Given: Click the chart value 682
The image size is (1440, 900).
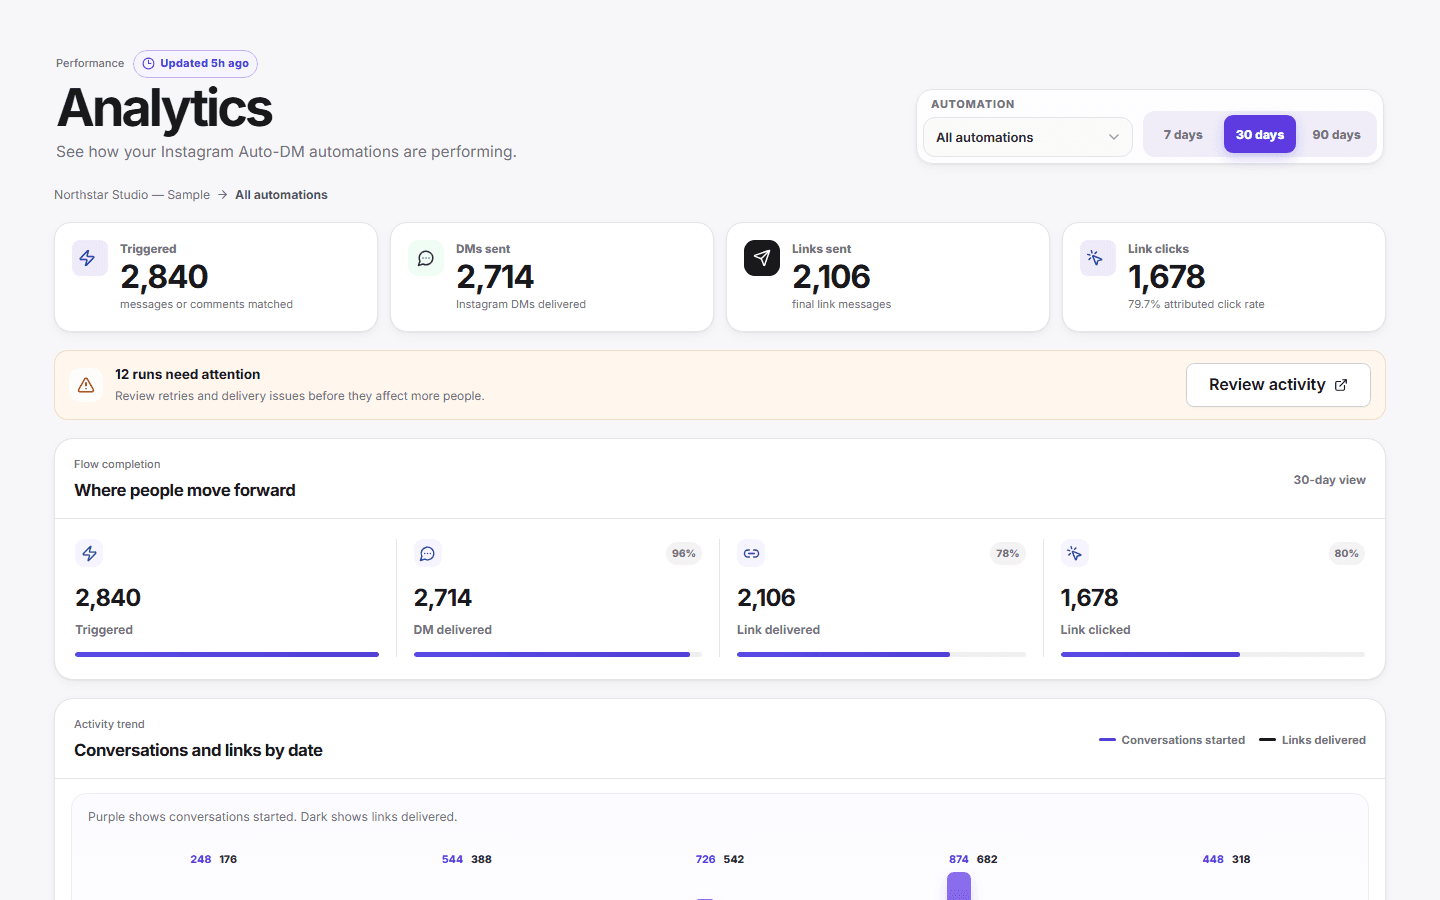Looking at the screenshot, I should [x=987, y=859].
